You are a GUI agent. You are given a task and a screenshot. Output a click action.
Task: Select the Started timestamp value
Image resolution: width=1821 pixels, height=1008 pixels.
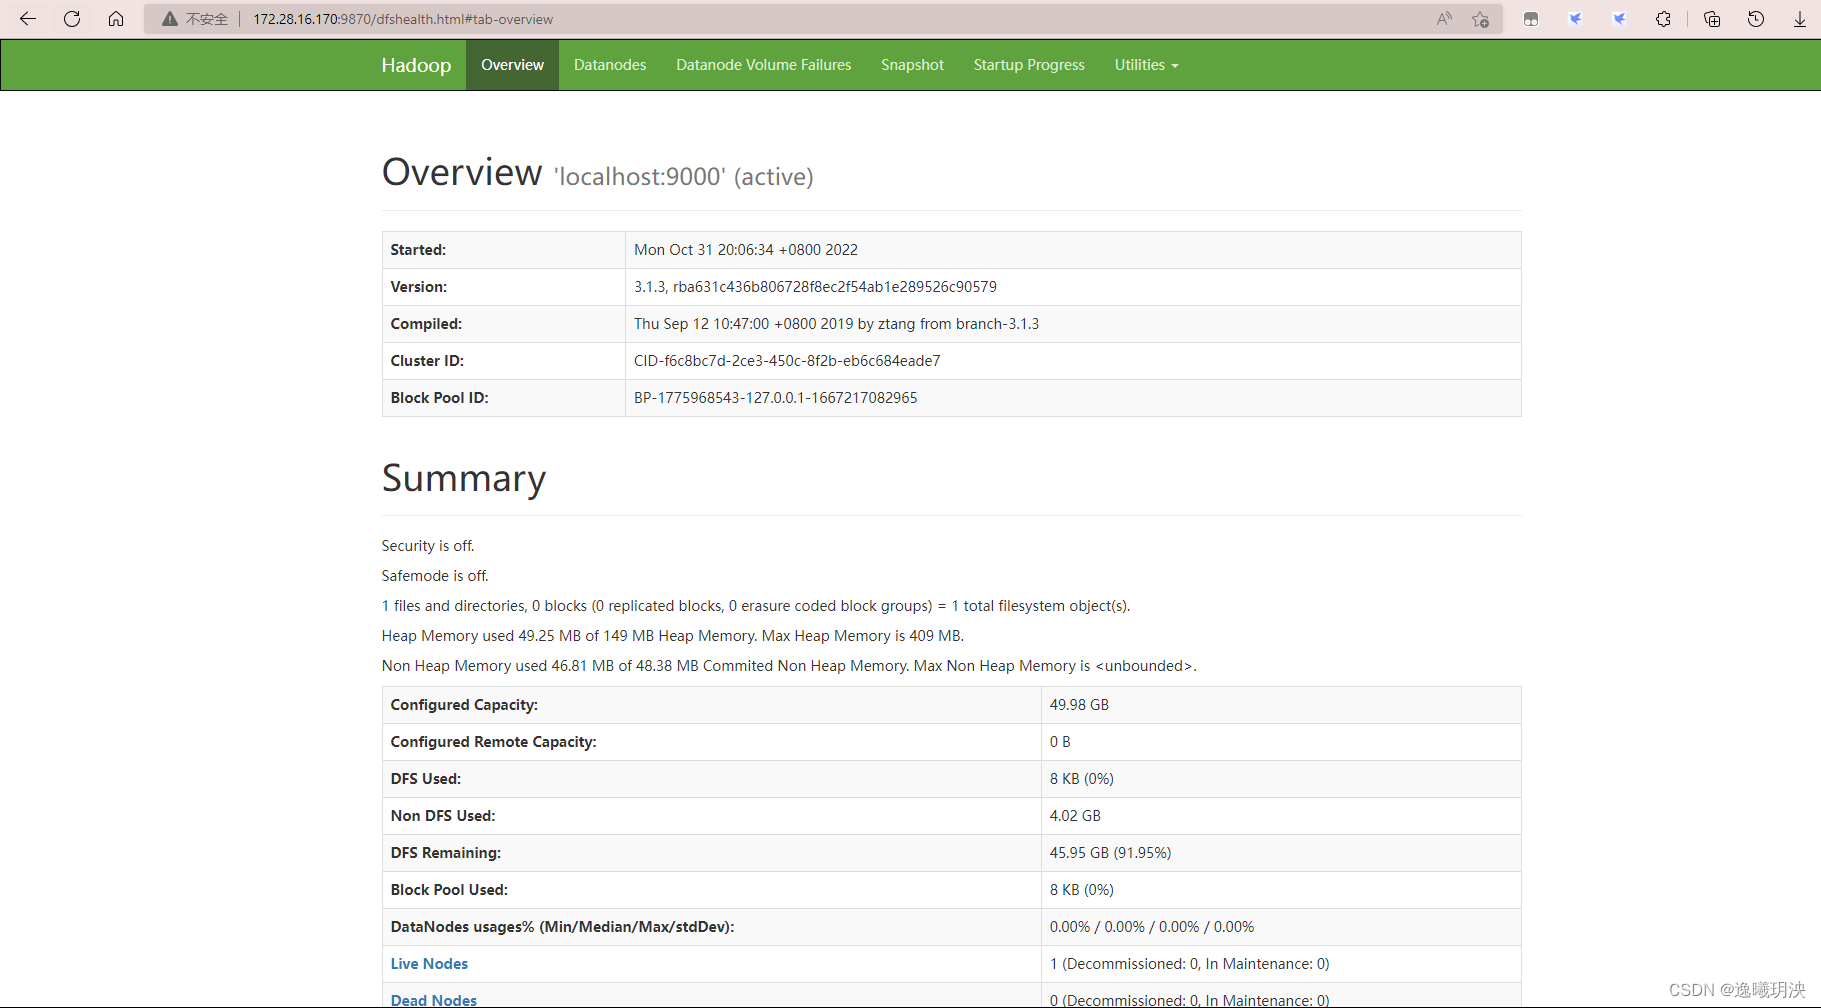point(746,250)
